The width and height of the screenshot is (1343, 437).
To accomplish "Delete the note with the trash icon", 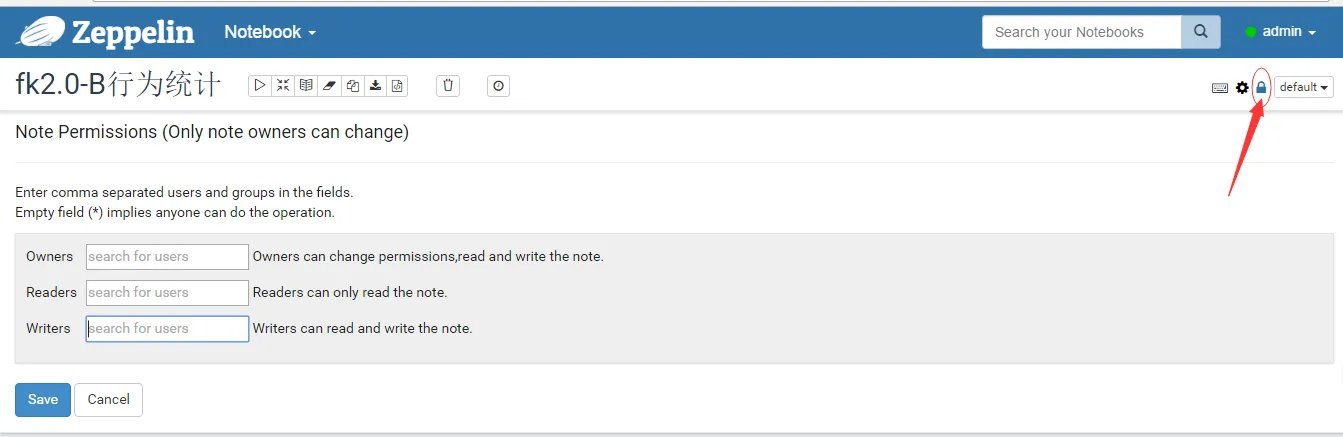I will click(x=448, y=86).
